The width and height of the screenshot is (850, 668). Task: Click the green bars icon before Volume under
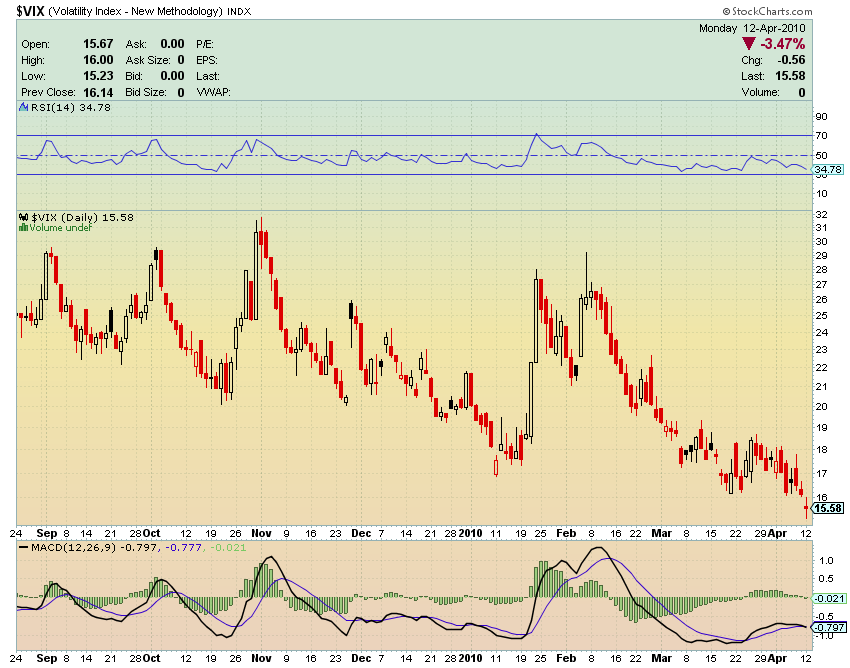(x=23, y=228)
